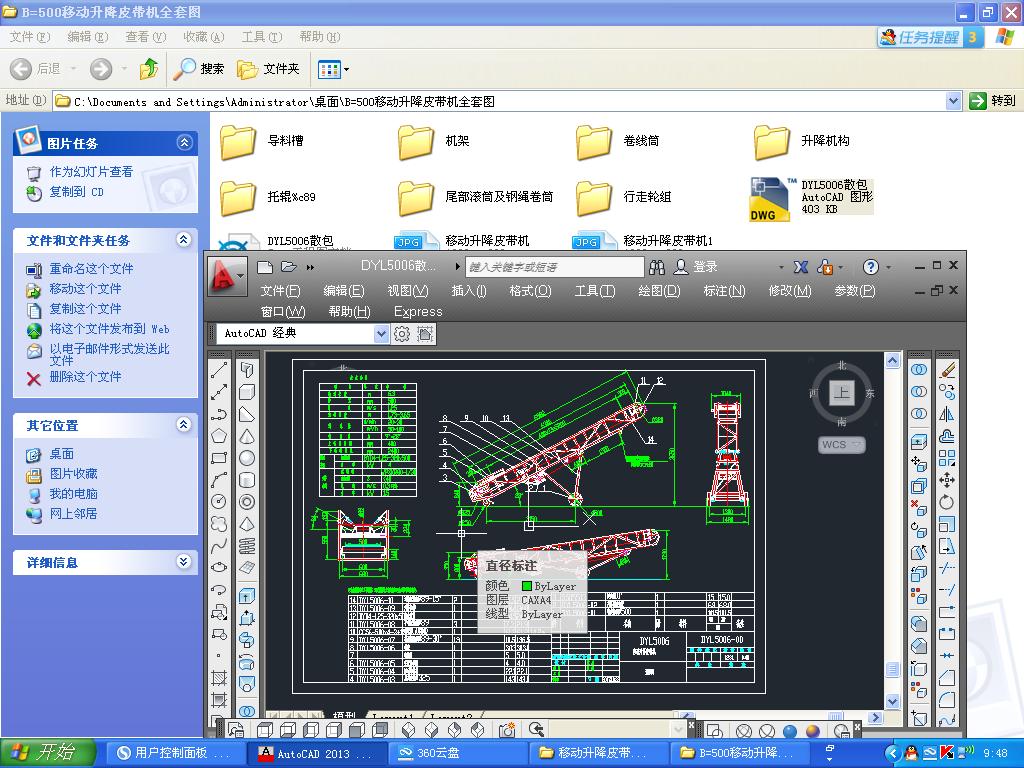
Task: Apply the Conceptual visual style sphere
Action: pos(813,731)
